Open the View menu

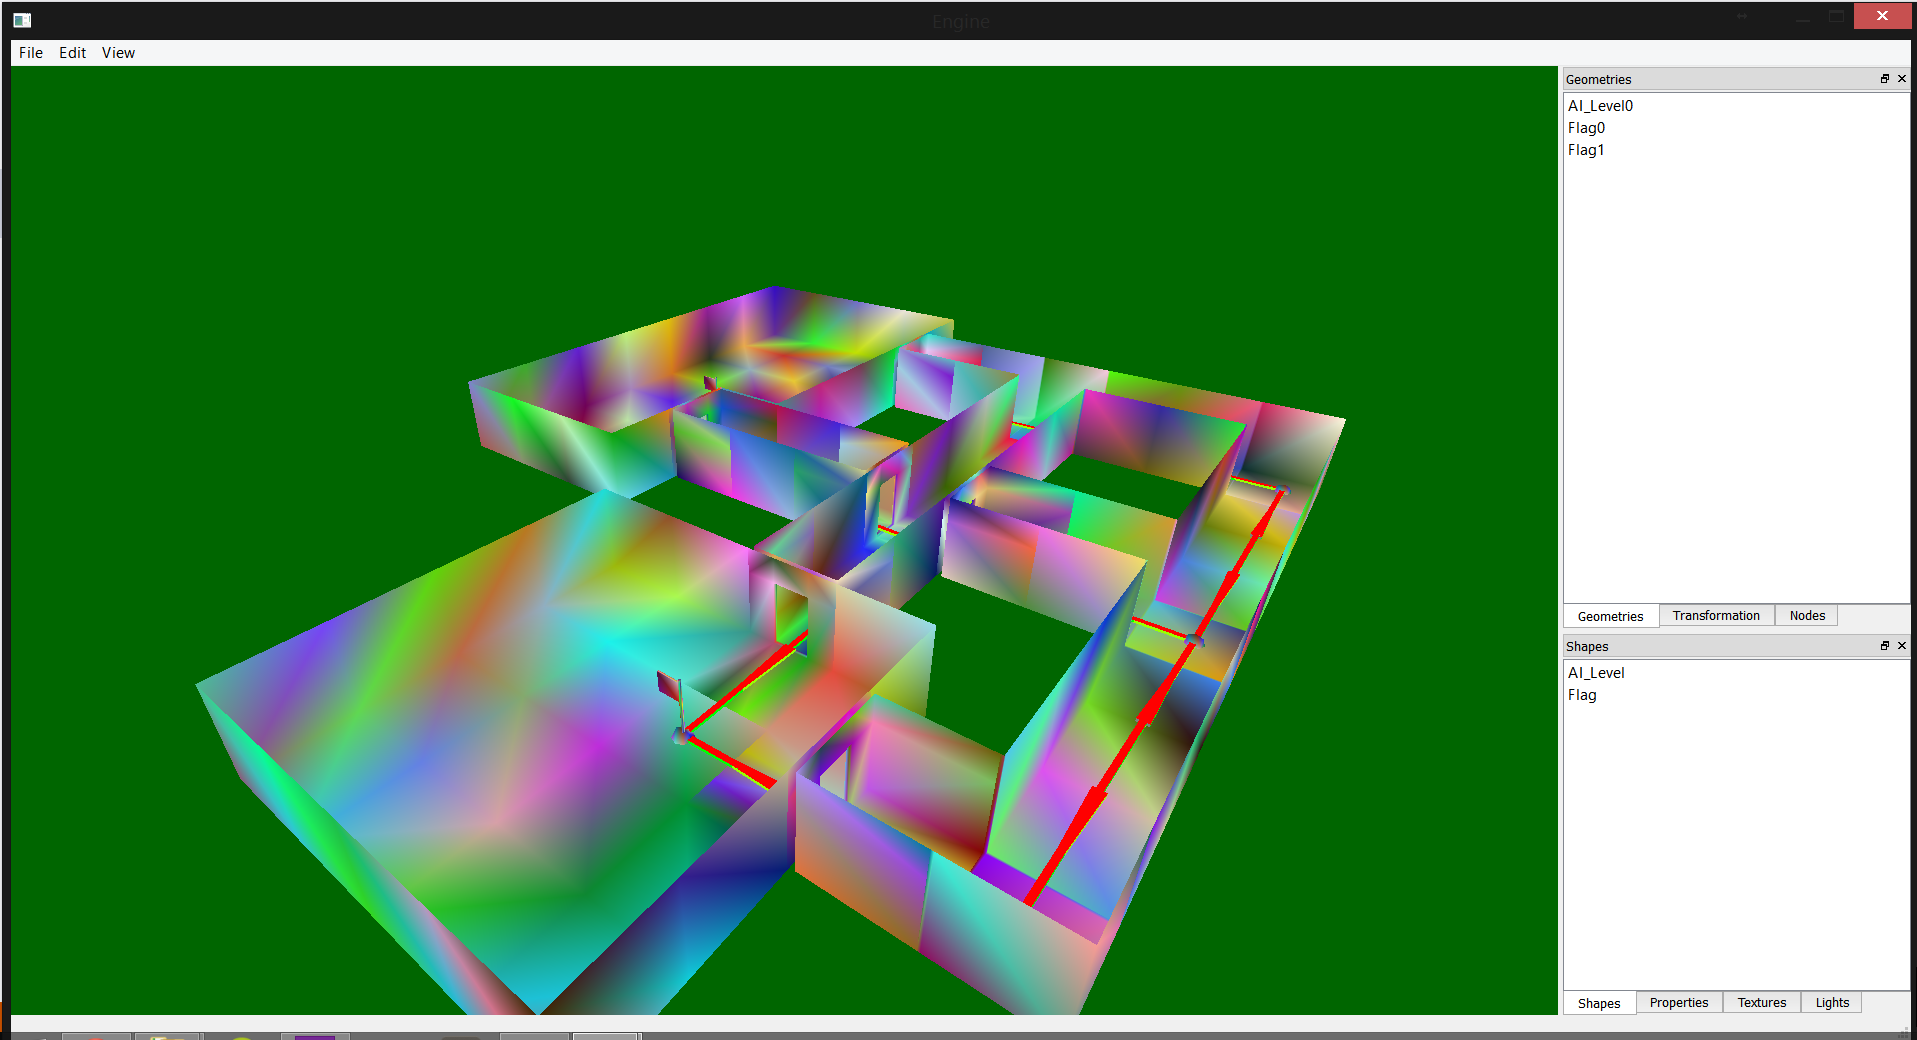pyautogui.click(x=118, y=53)
